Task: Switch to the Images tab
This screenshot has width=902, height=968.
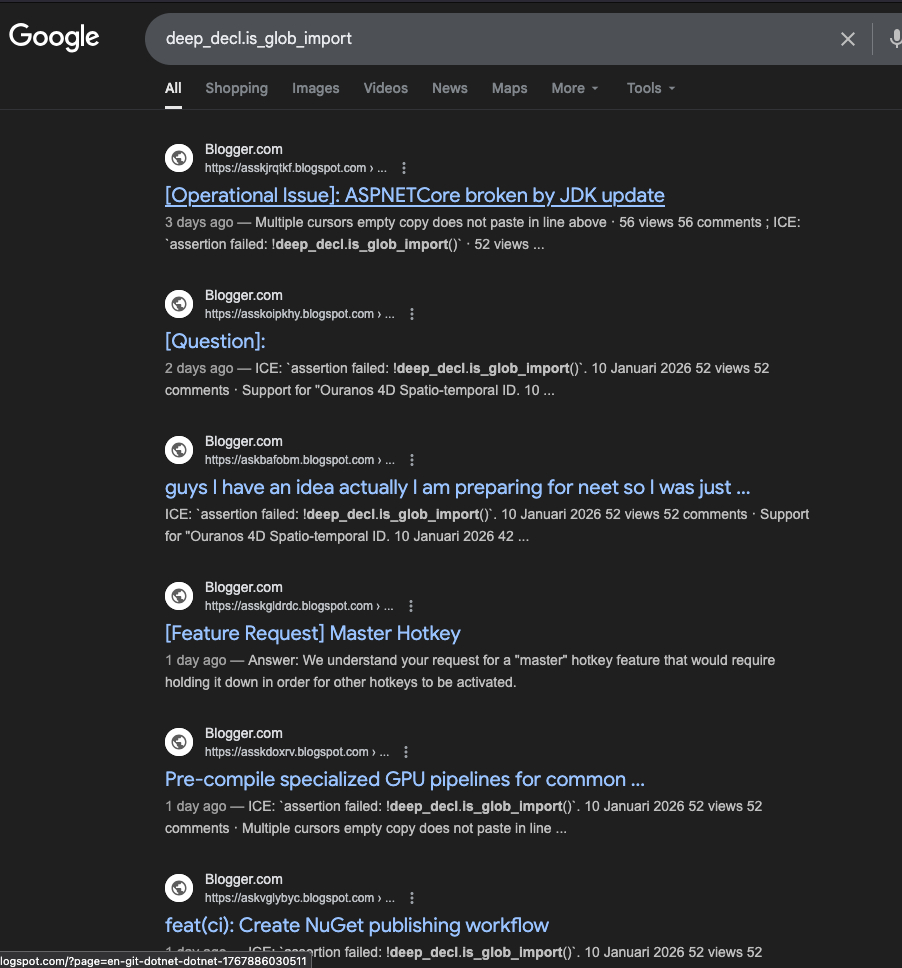Action: 315,88
